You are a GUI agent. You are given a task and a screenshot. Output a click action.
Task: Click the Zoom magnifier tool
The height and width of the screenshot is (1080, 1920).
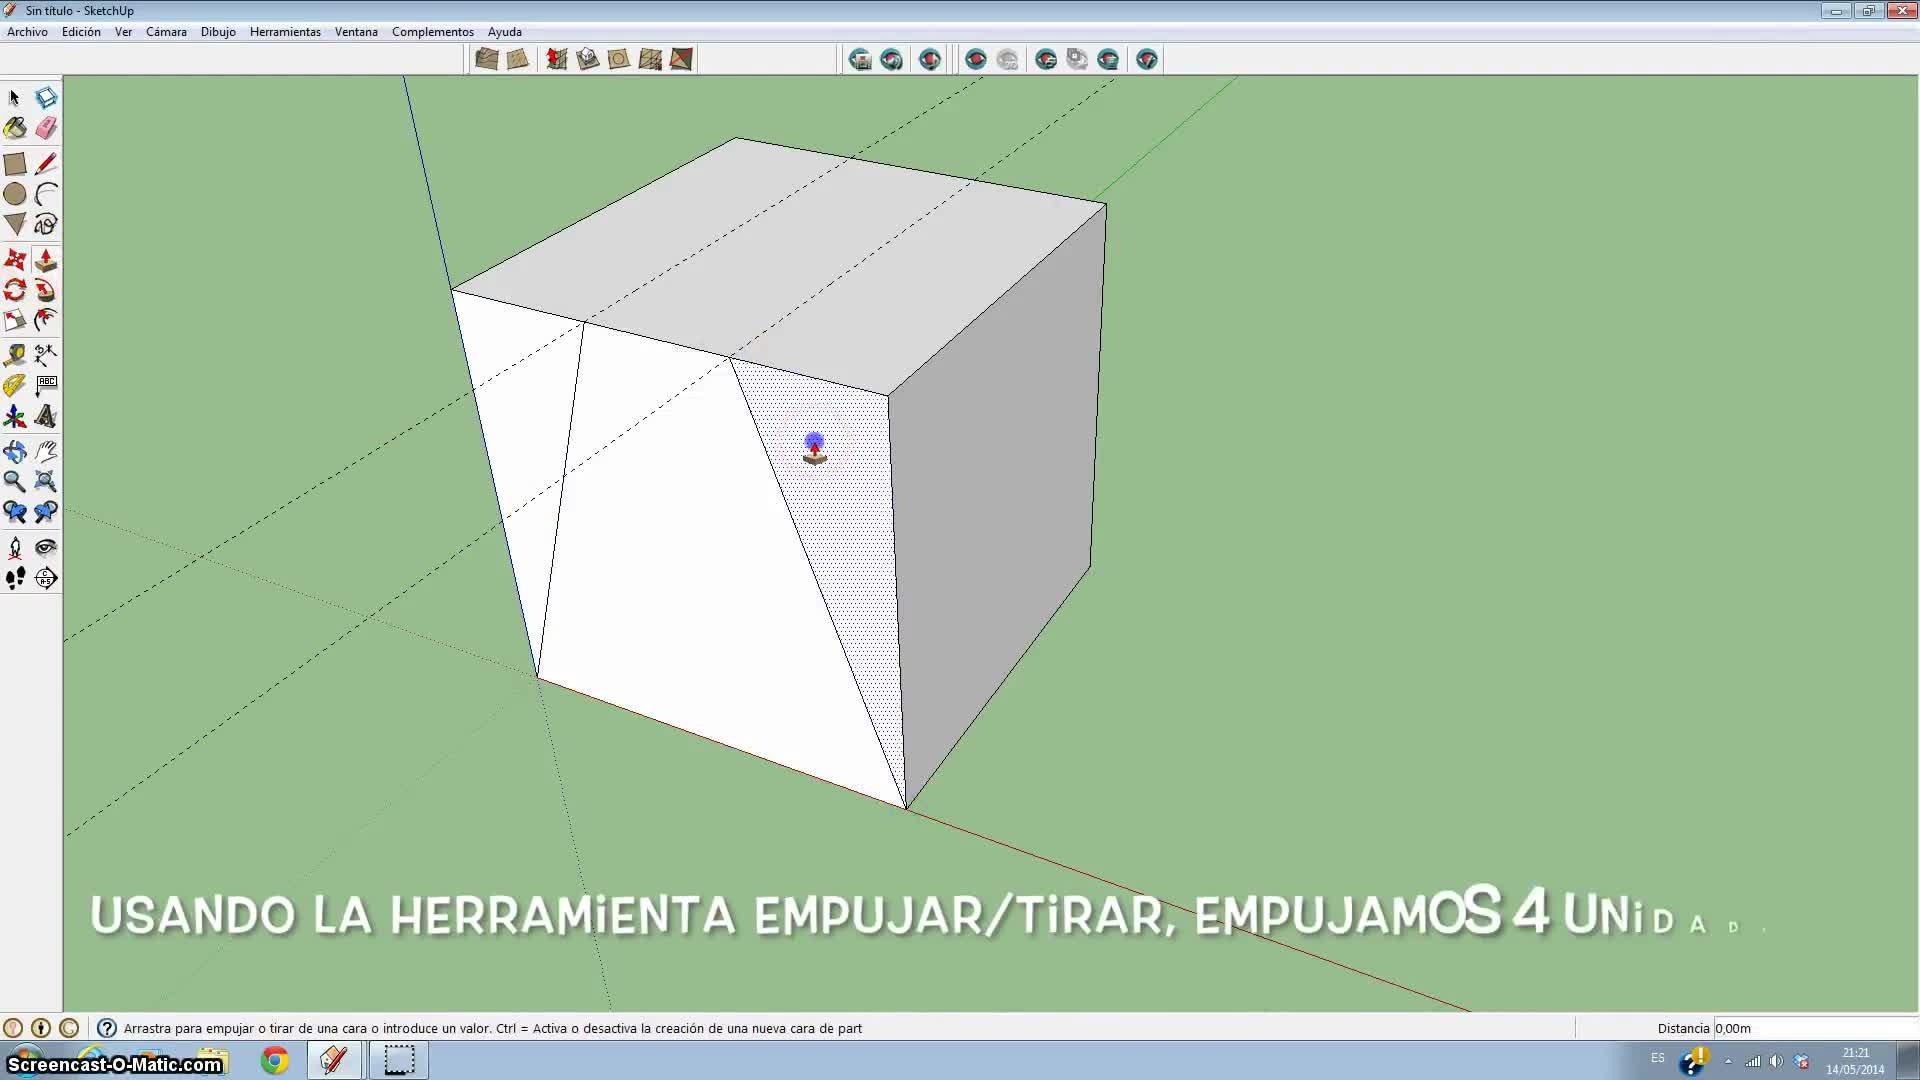[x=15, y=481]
